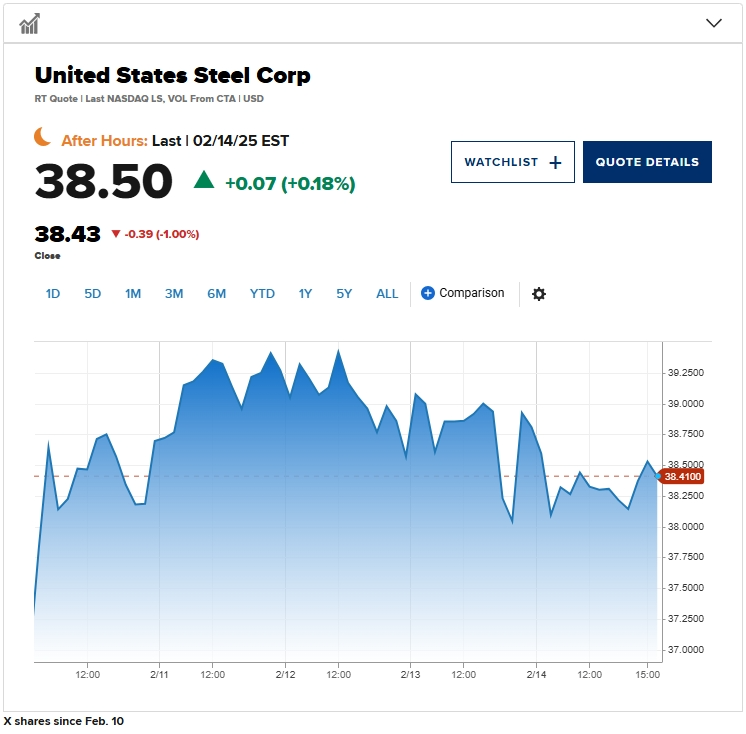
Task: Show ALL time range
Action: (387, 294)
